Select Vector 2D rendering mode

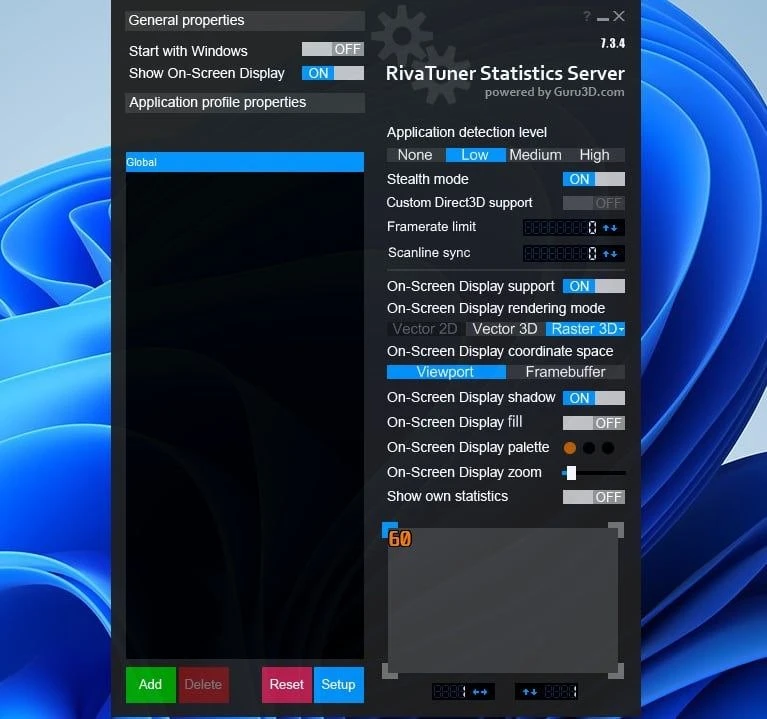click(x=425, y=329)
